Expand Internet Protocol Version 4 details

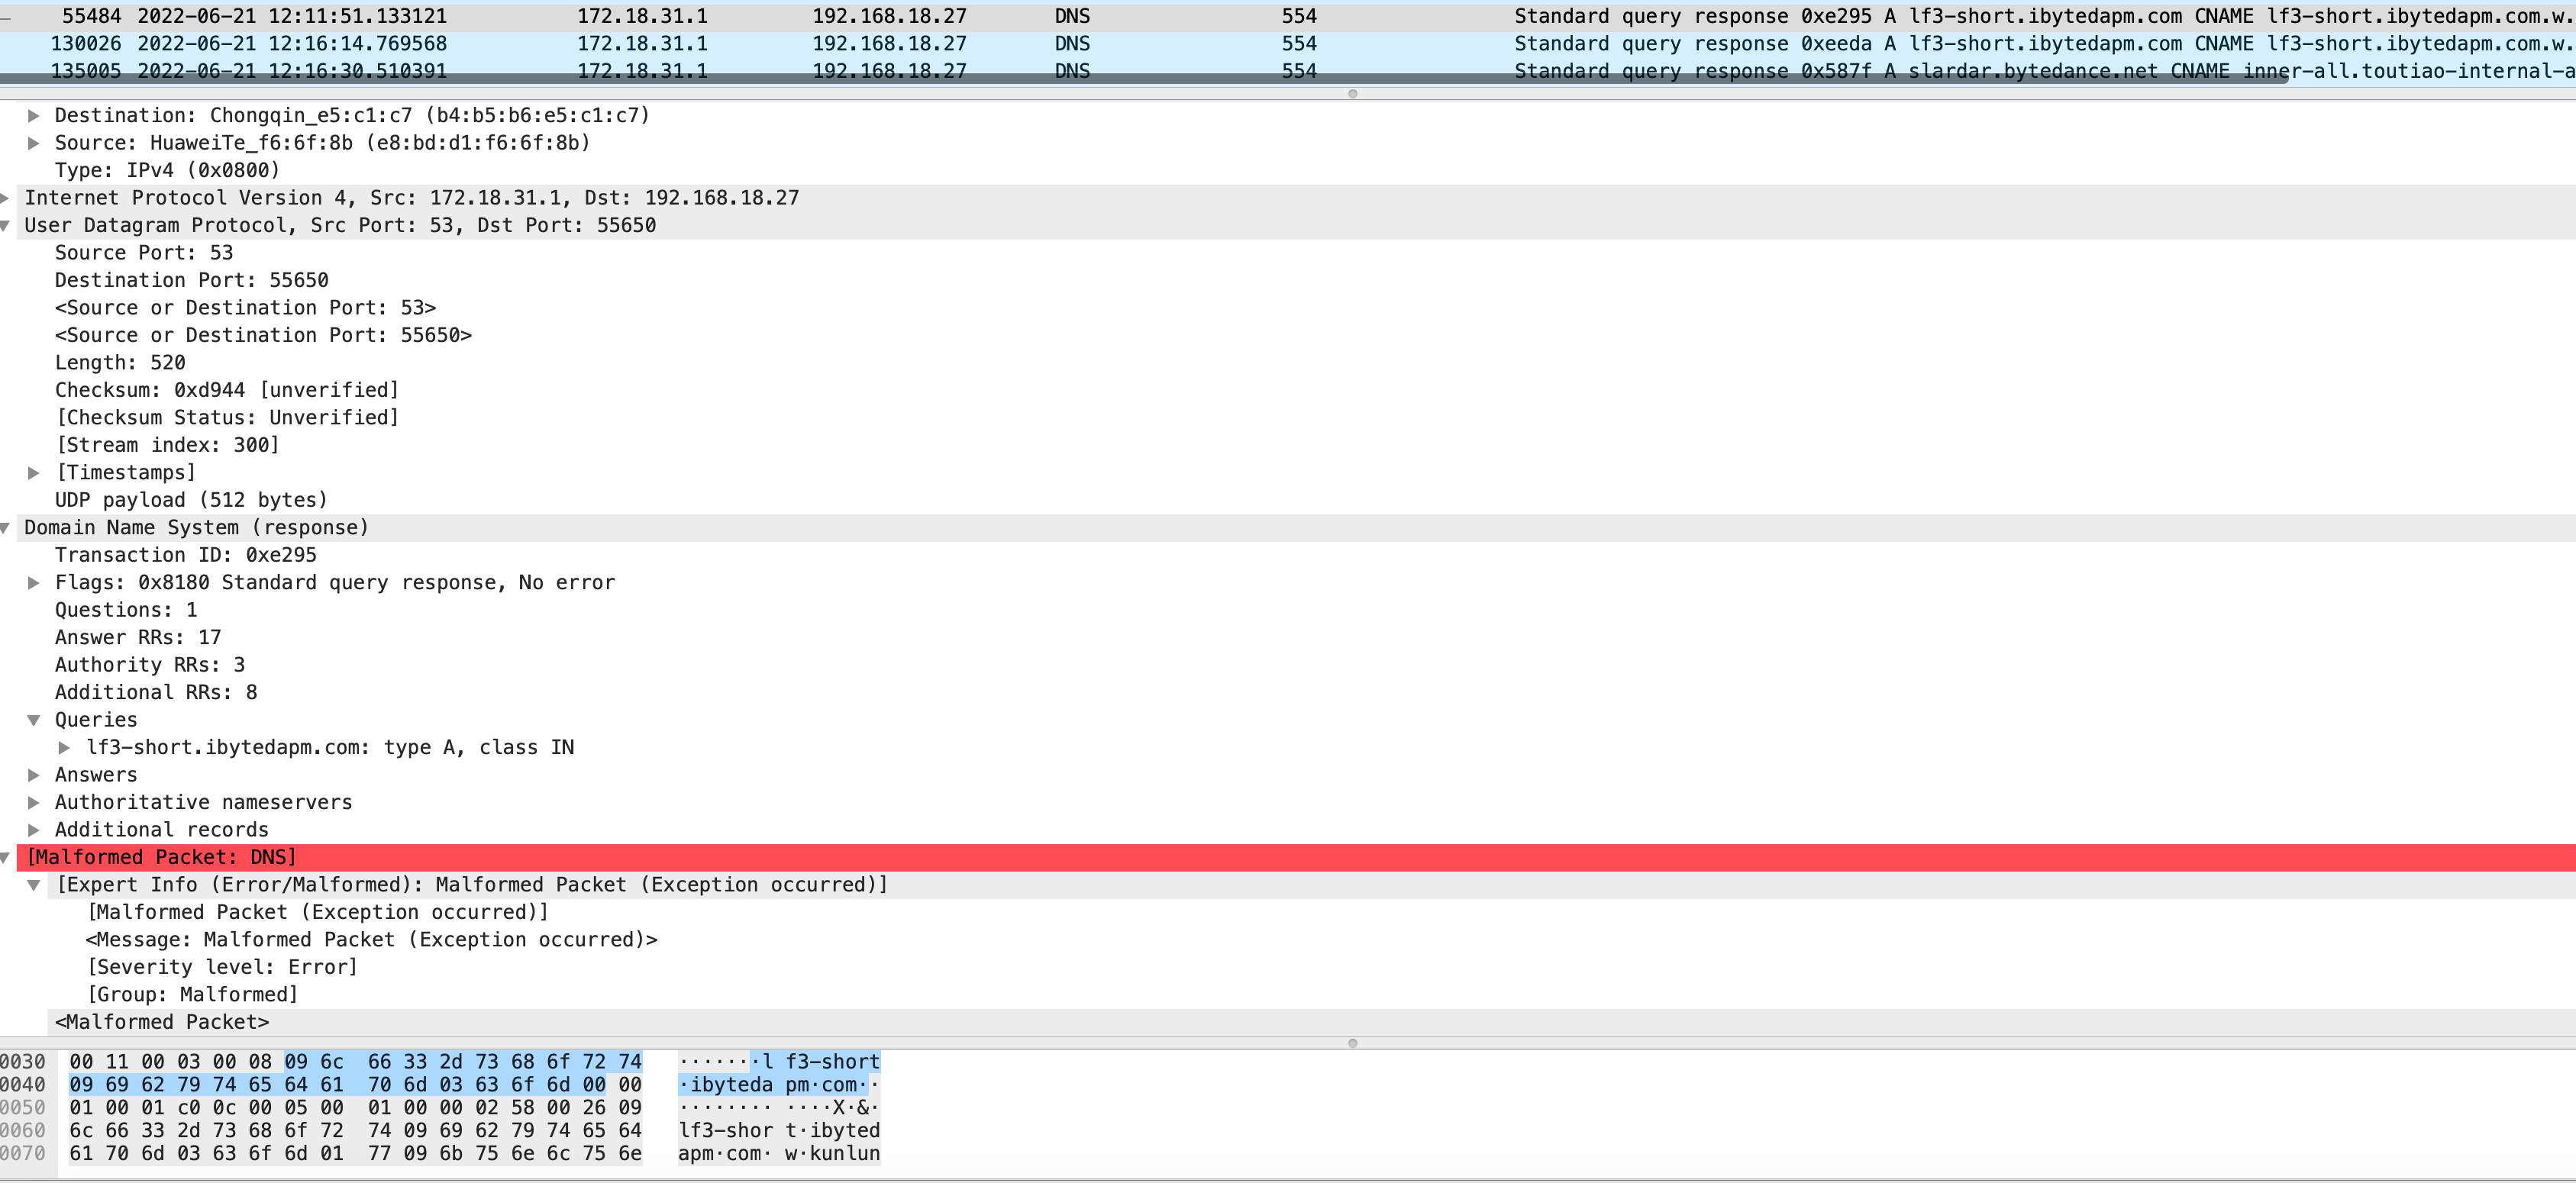pyautogui.click(x=5, y=198)
